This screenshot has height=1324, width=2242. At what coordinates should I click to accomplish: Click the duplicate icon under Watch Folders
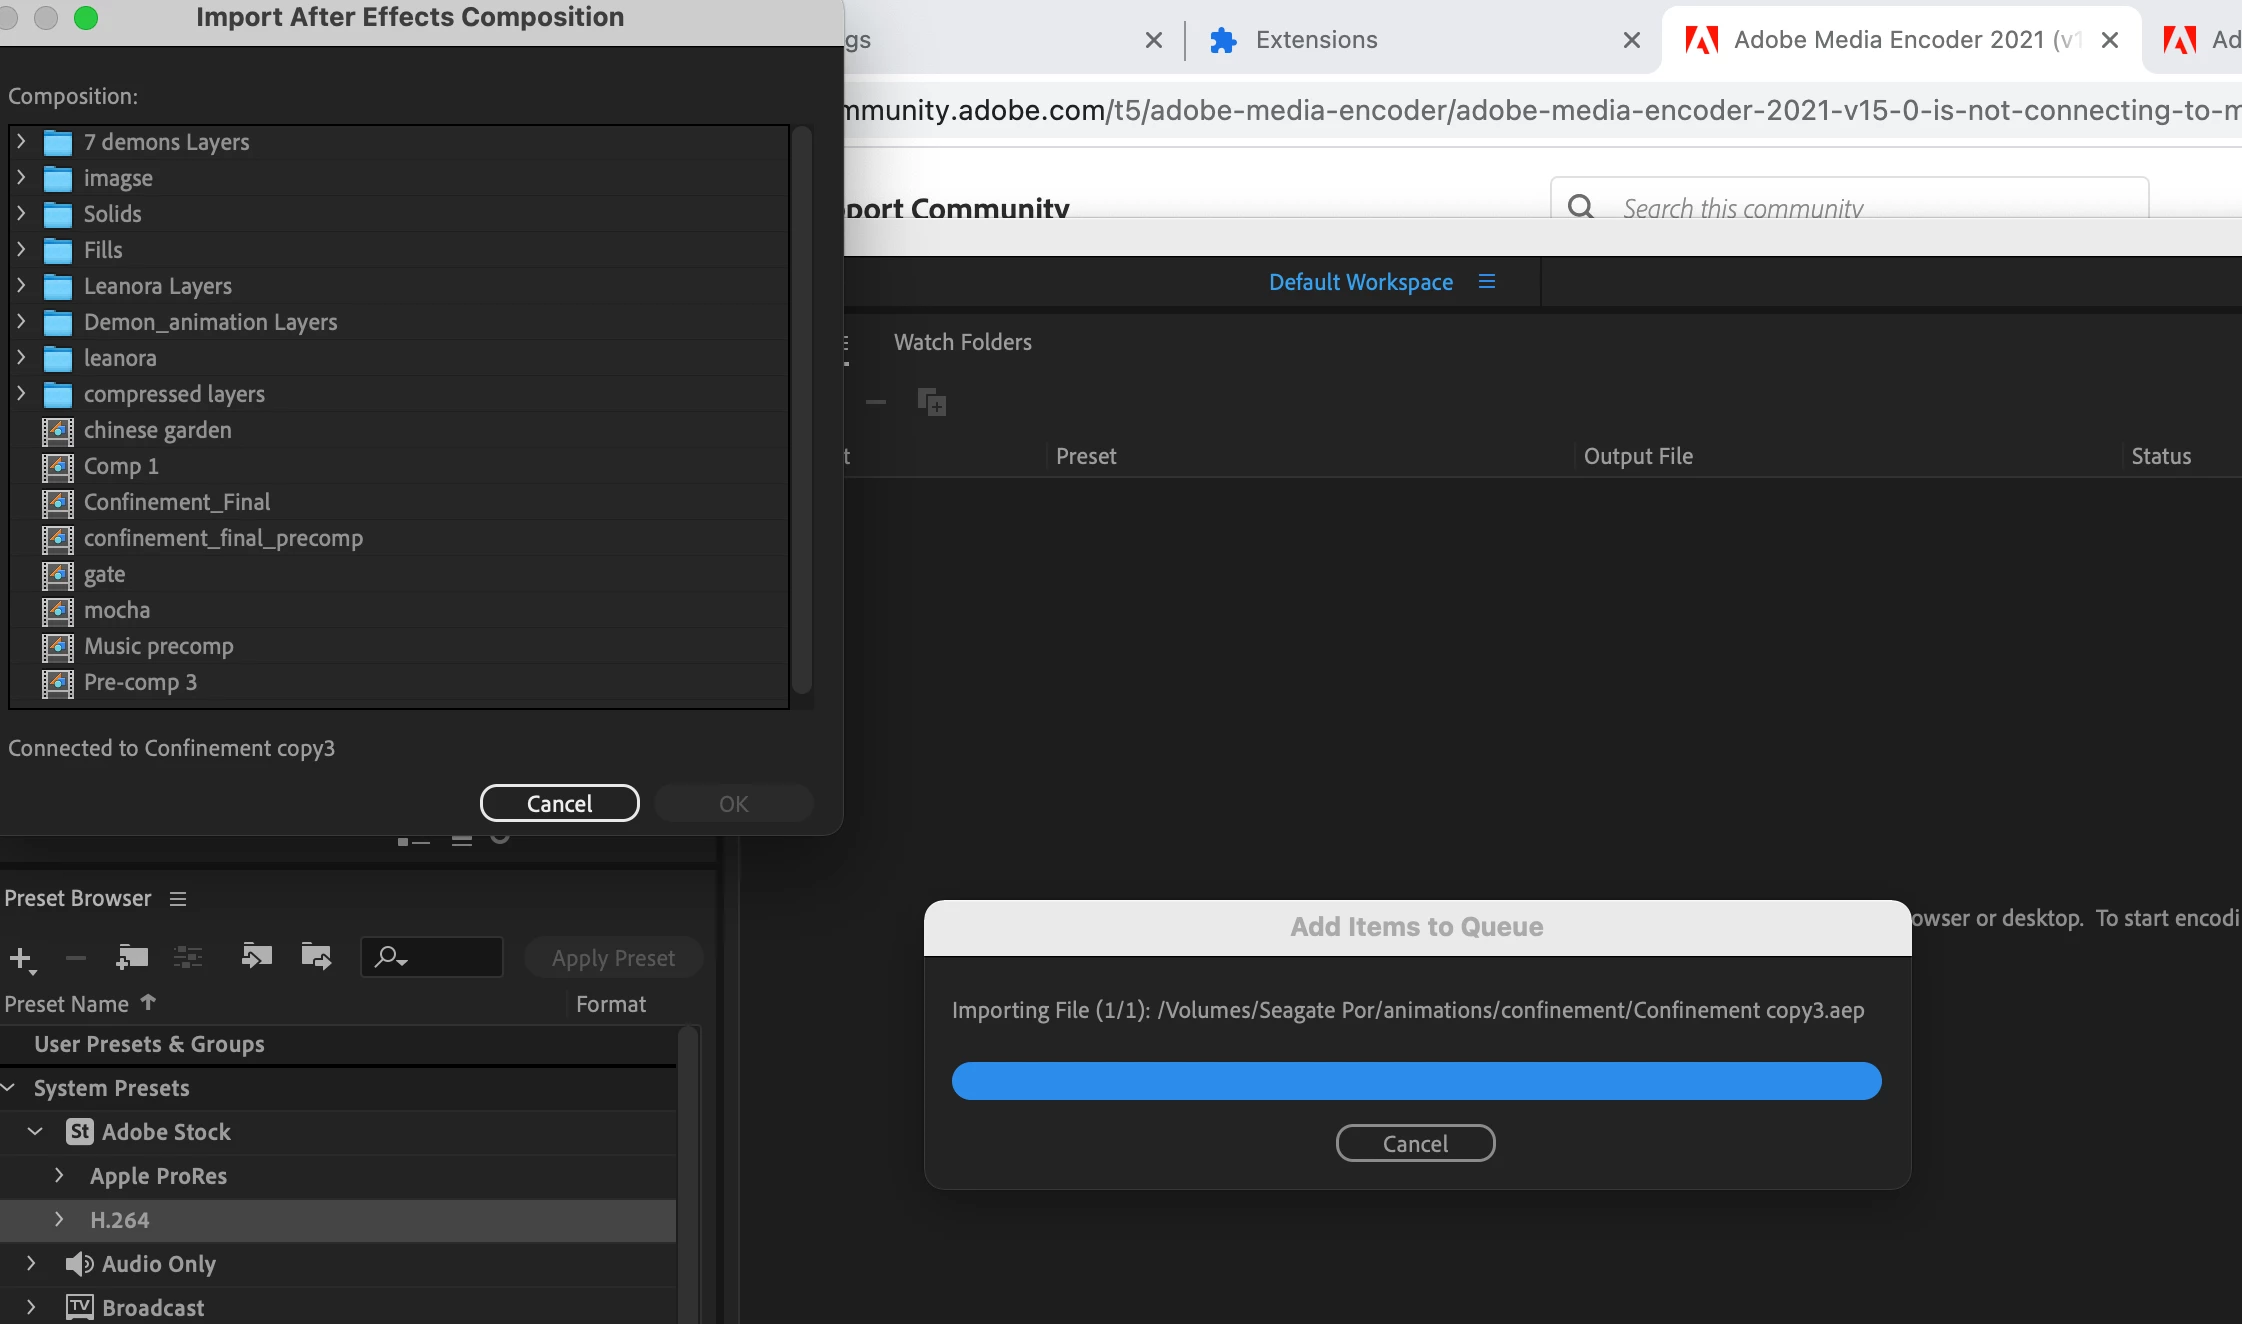[x=931, y=402]
